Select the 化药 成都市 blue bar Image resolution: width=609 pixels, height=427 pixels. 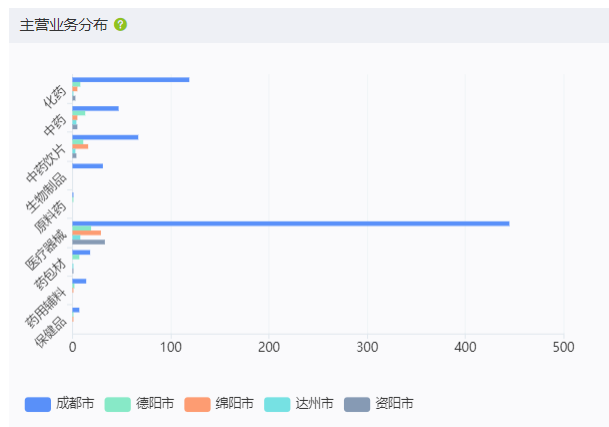[x=131, y=80]
